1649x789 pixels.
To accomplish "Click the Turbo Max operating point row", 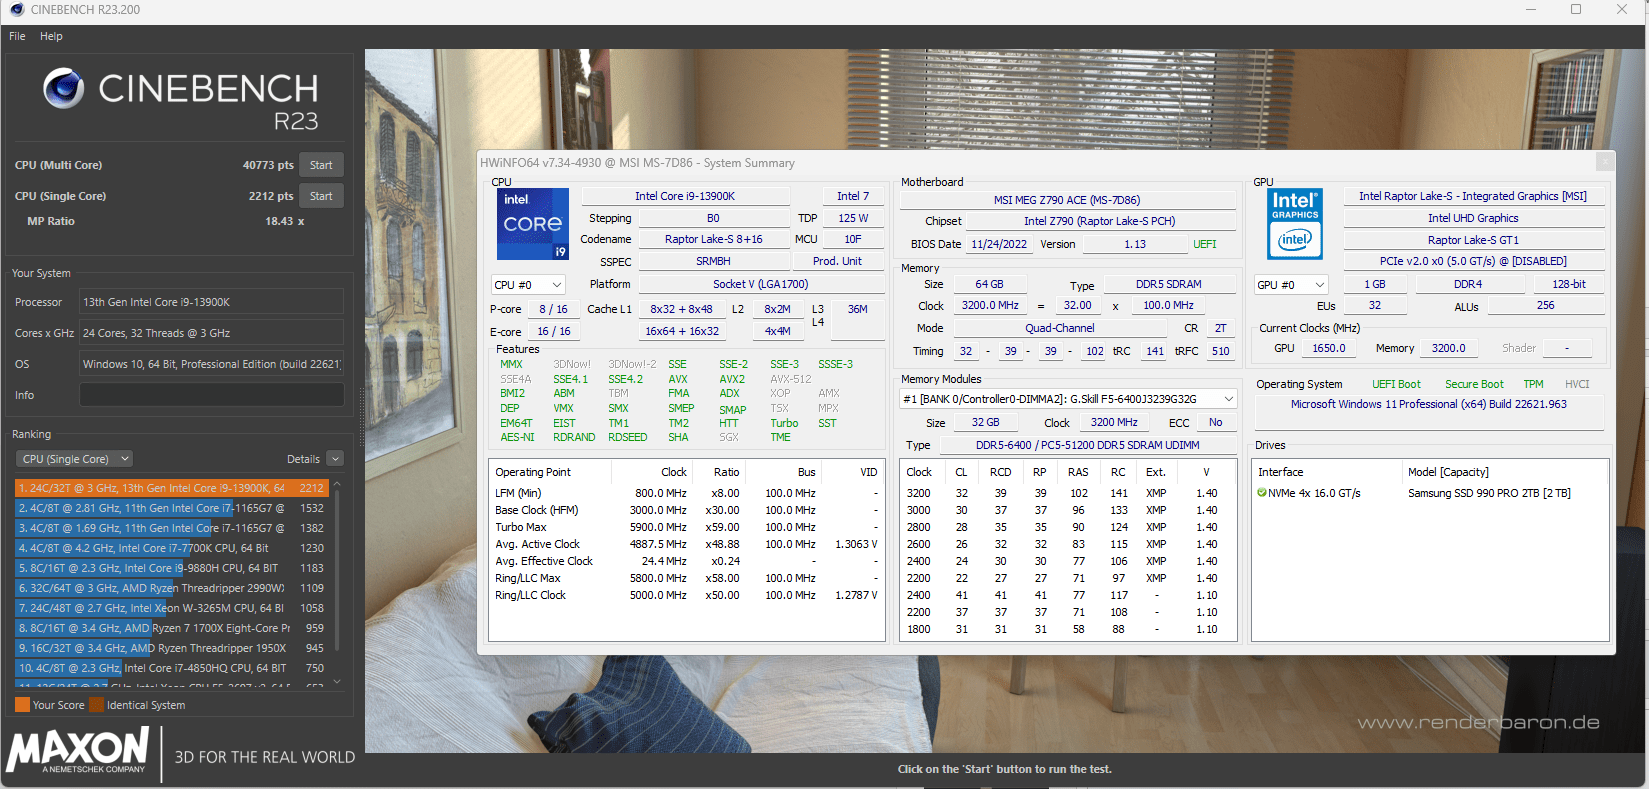I will coord(686,527).
